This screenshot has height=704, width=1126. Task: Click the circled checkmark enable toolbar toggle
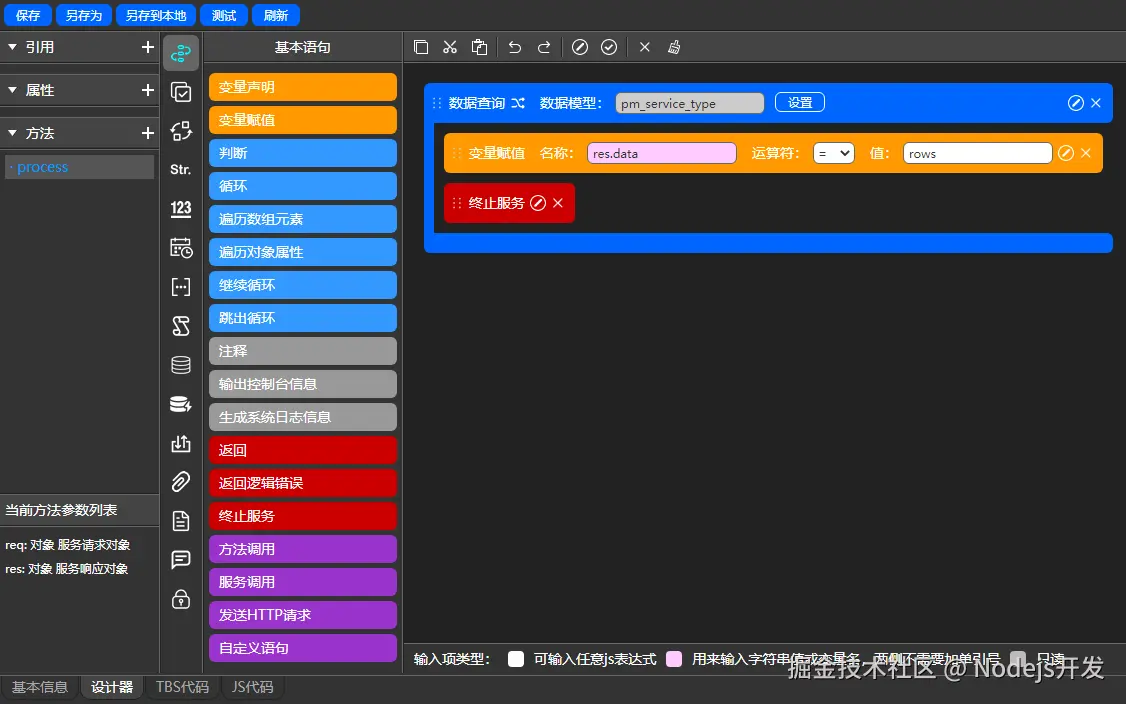click(609, 47)
